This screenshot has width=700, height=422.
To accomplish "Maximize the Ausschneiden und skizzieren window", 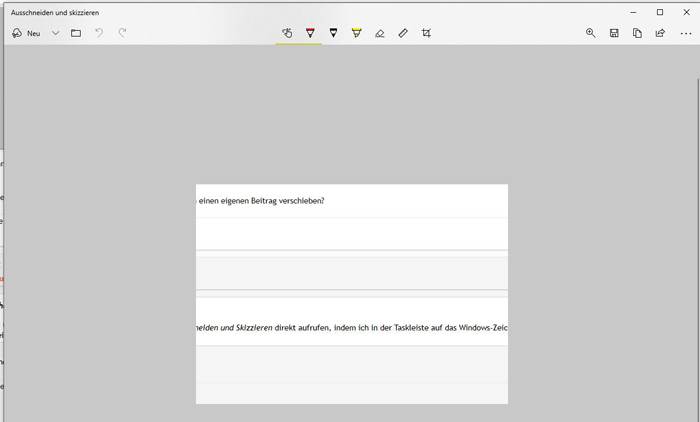I will [660, 13].
